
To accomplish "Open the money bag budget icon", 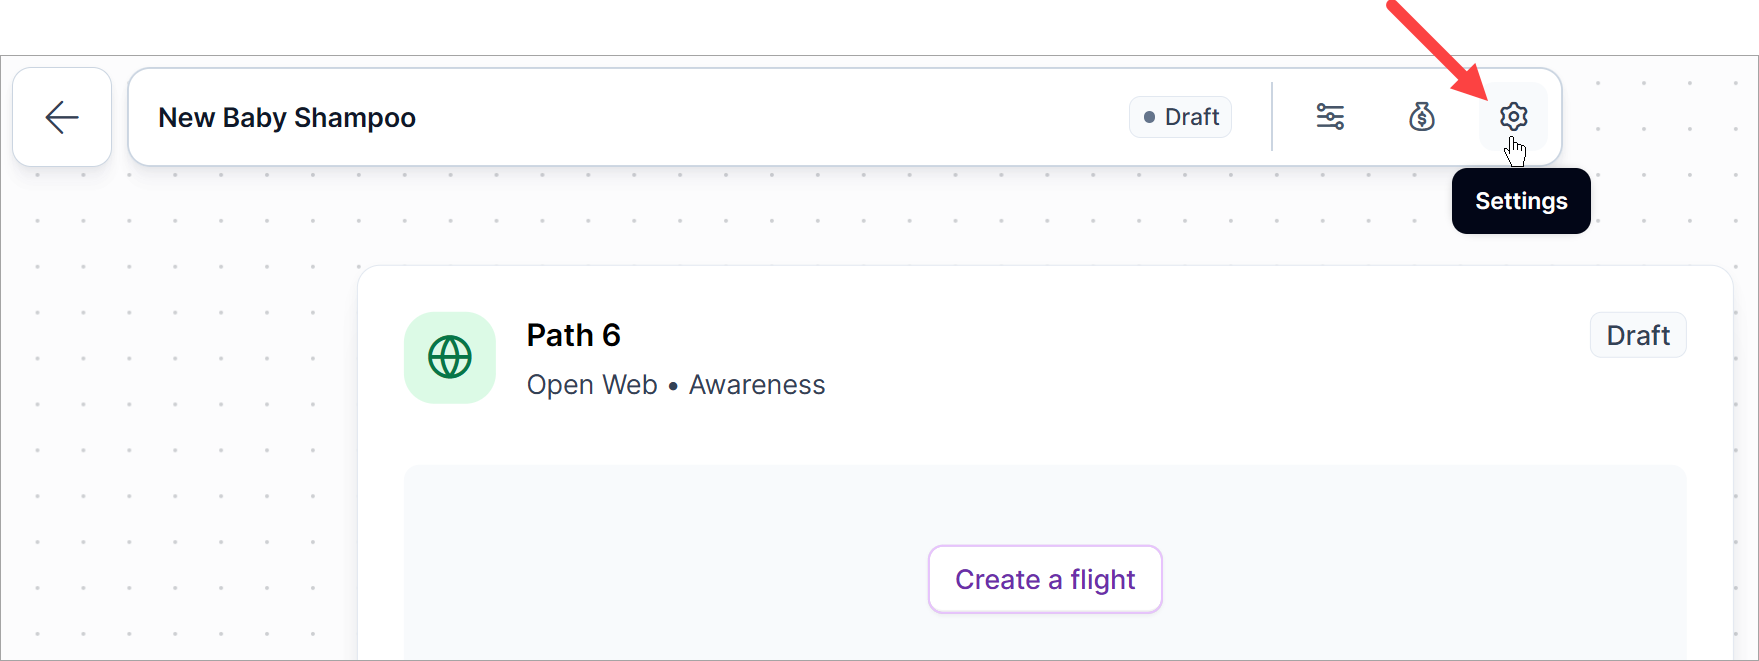I will (x=1422, y=117).
